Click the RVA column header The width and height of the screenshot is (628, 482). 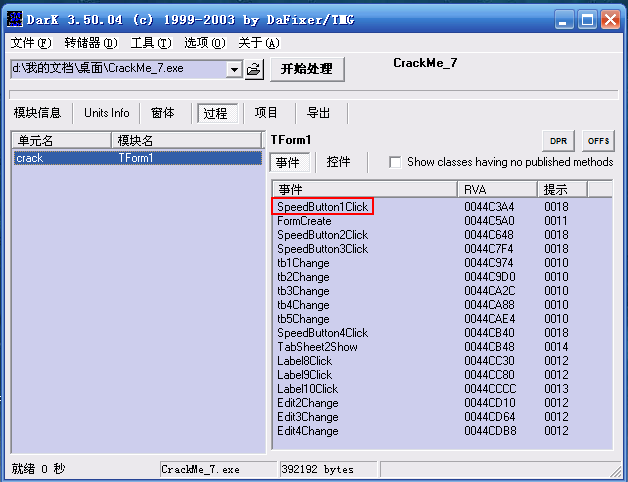497,189
